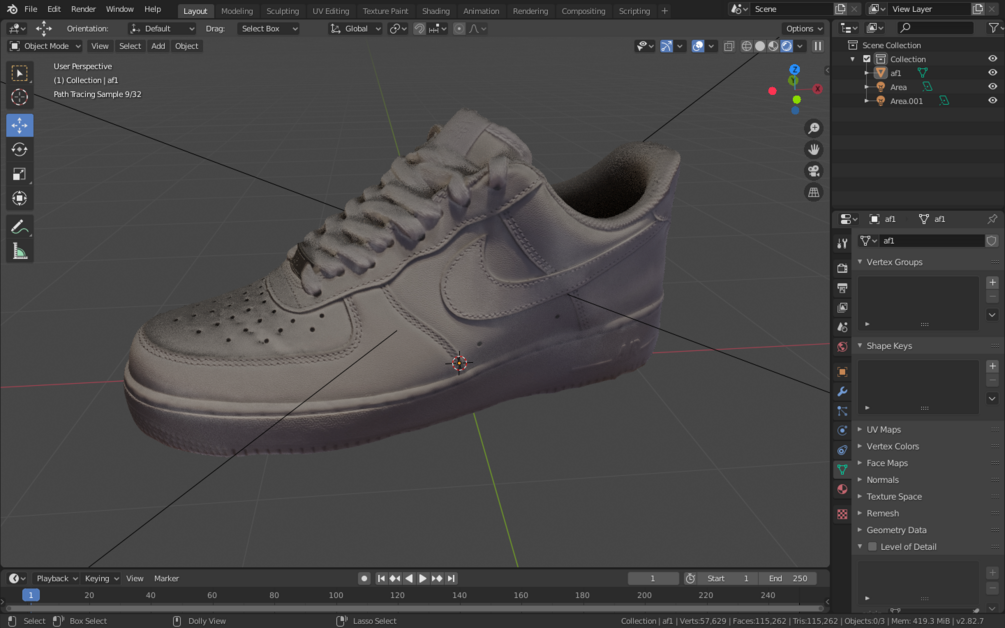
Task: Switch orthographic/perspective grid icon
Action: click(813, 192)
